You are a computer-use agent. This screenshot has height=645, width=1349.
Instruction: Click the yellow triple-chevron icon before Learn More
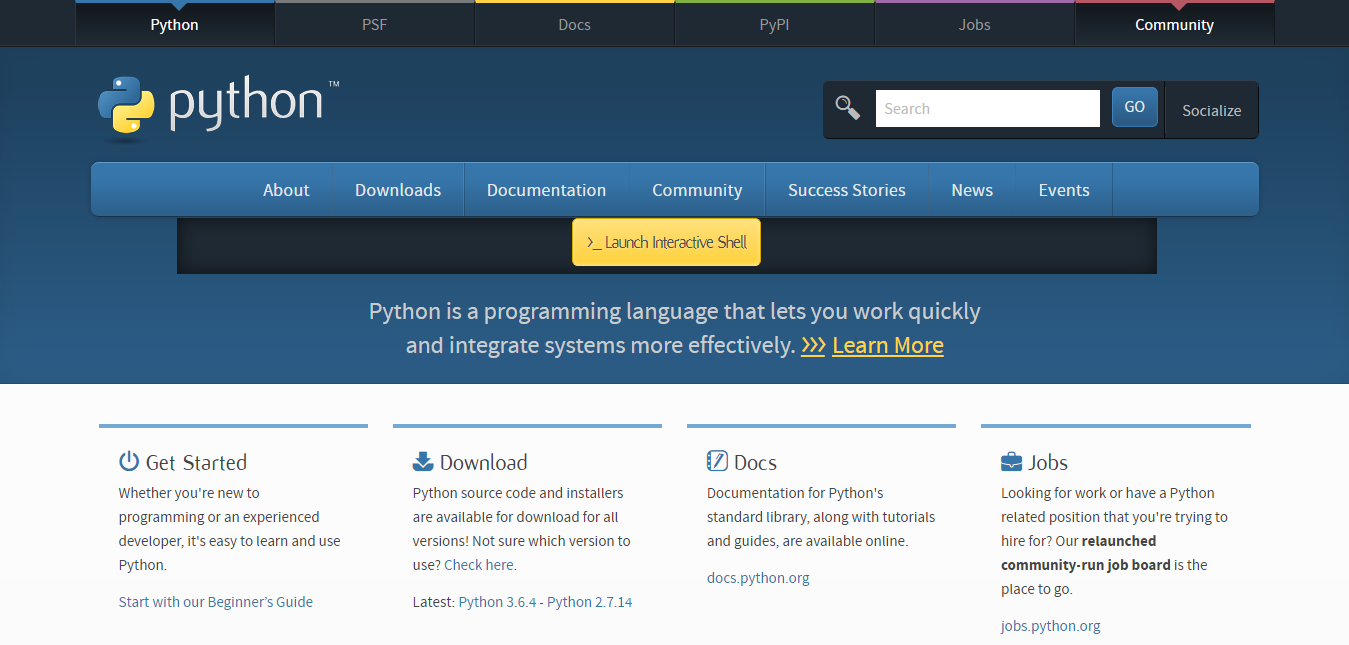pyautogui.click(x=813, y=344)
